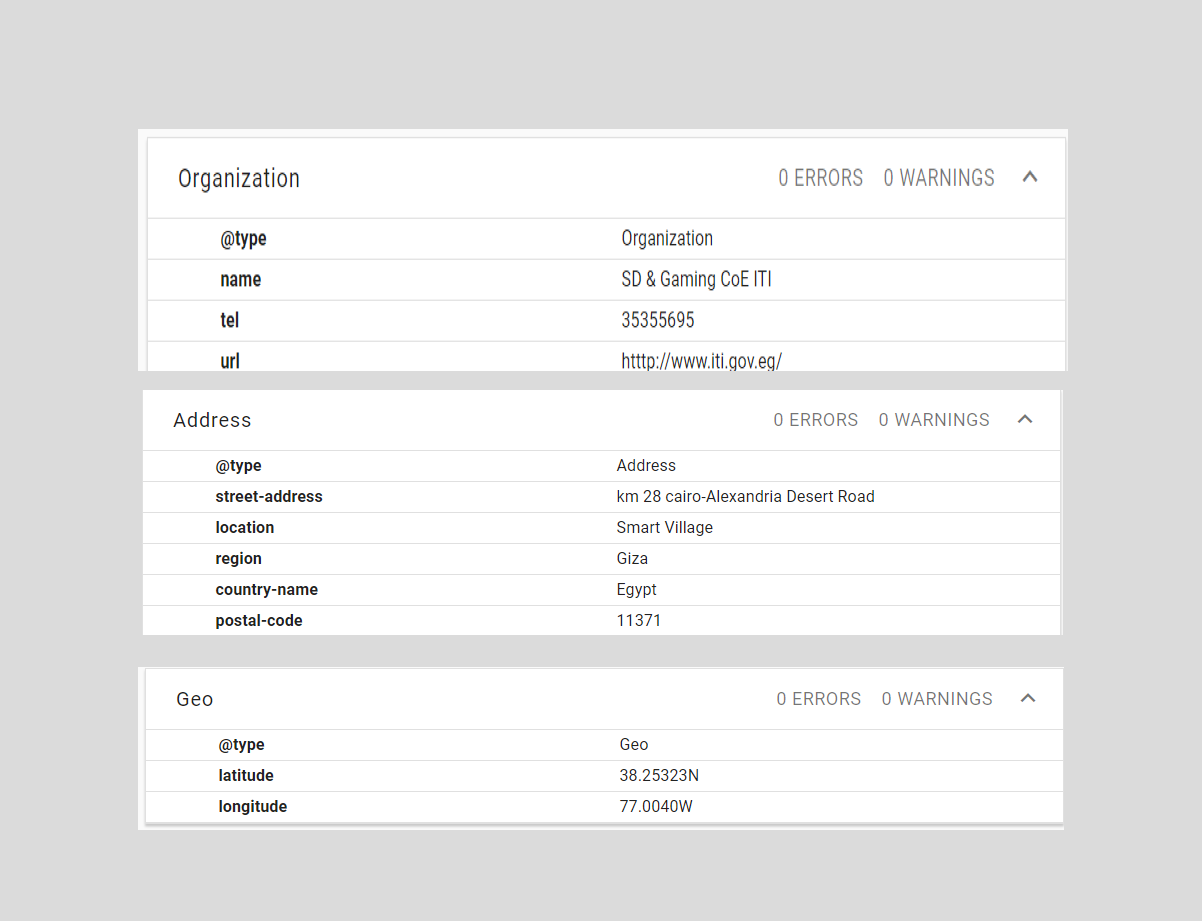
Task: Collapse the Address panel using its chevron
Action: click(x=1025, y=419)
